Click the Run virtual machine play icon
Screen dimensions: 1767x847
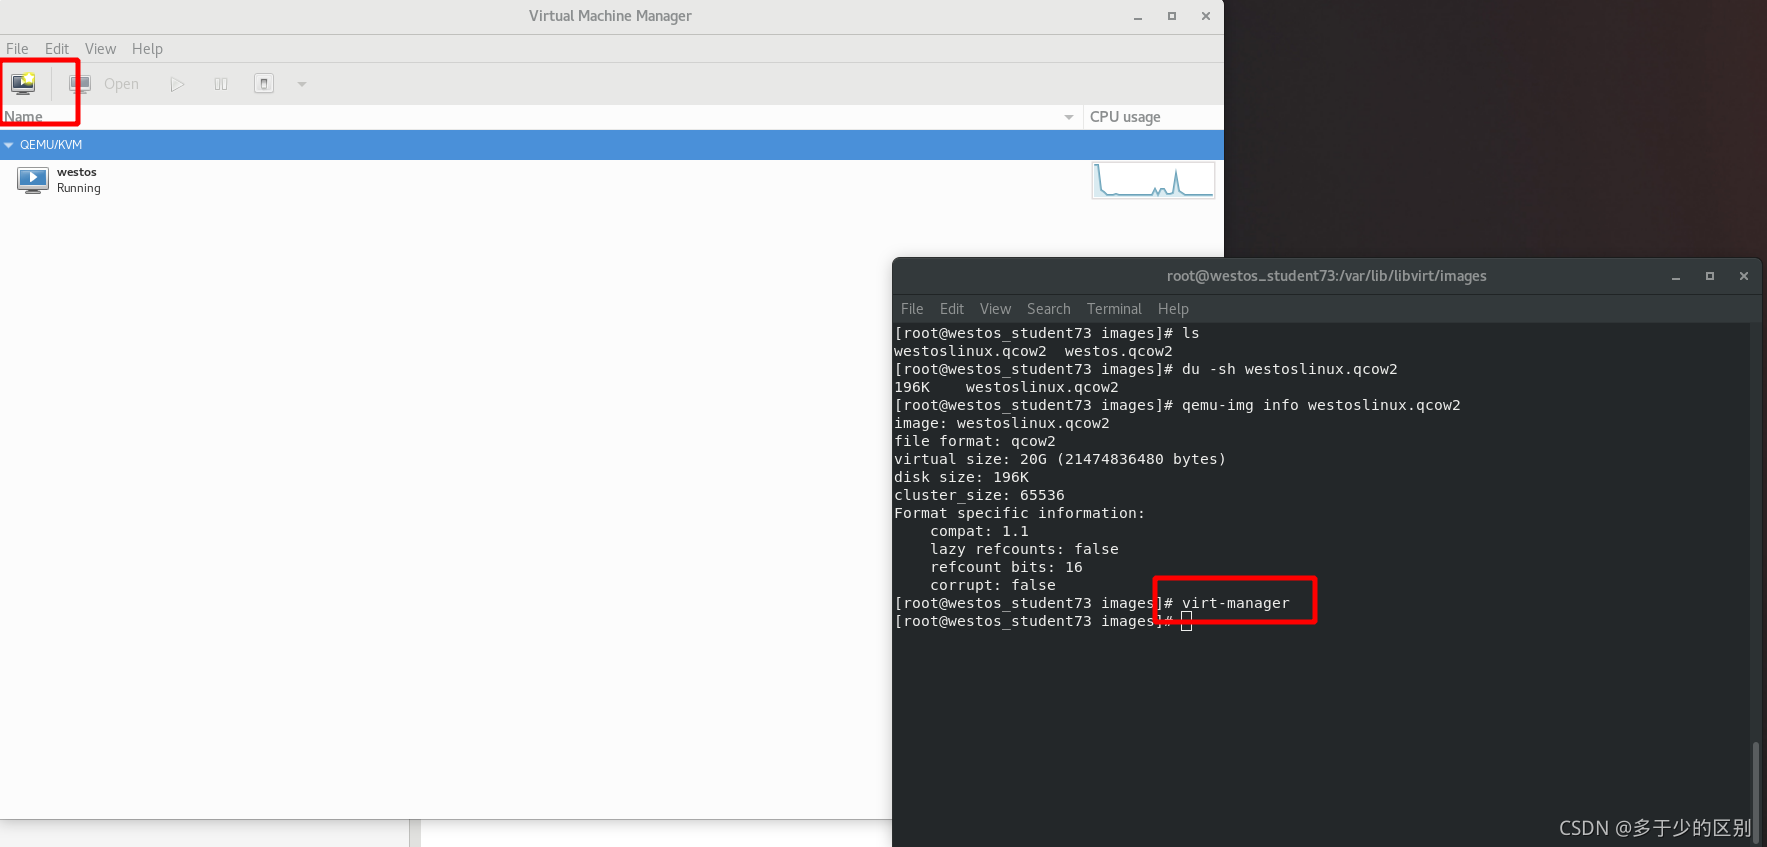[x=177, y=84]
